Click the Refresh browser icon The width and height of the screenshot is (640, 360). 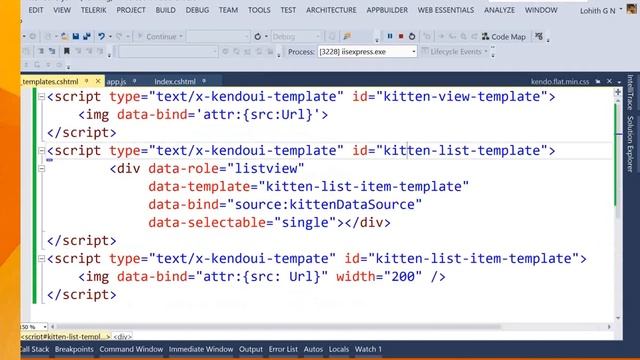pos(258,37)
